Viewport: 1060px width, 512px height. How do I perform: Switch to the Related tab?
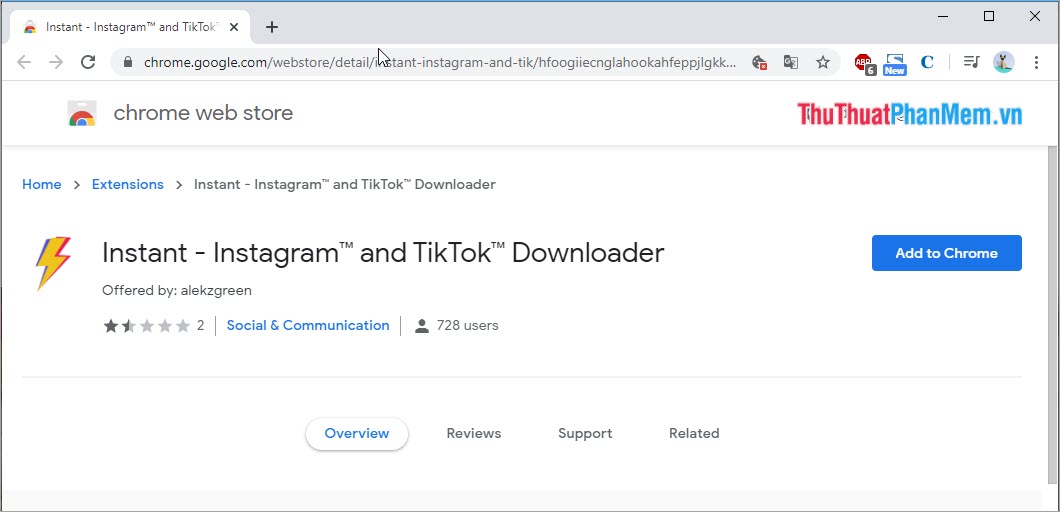click(x=694, y=434)
